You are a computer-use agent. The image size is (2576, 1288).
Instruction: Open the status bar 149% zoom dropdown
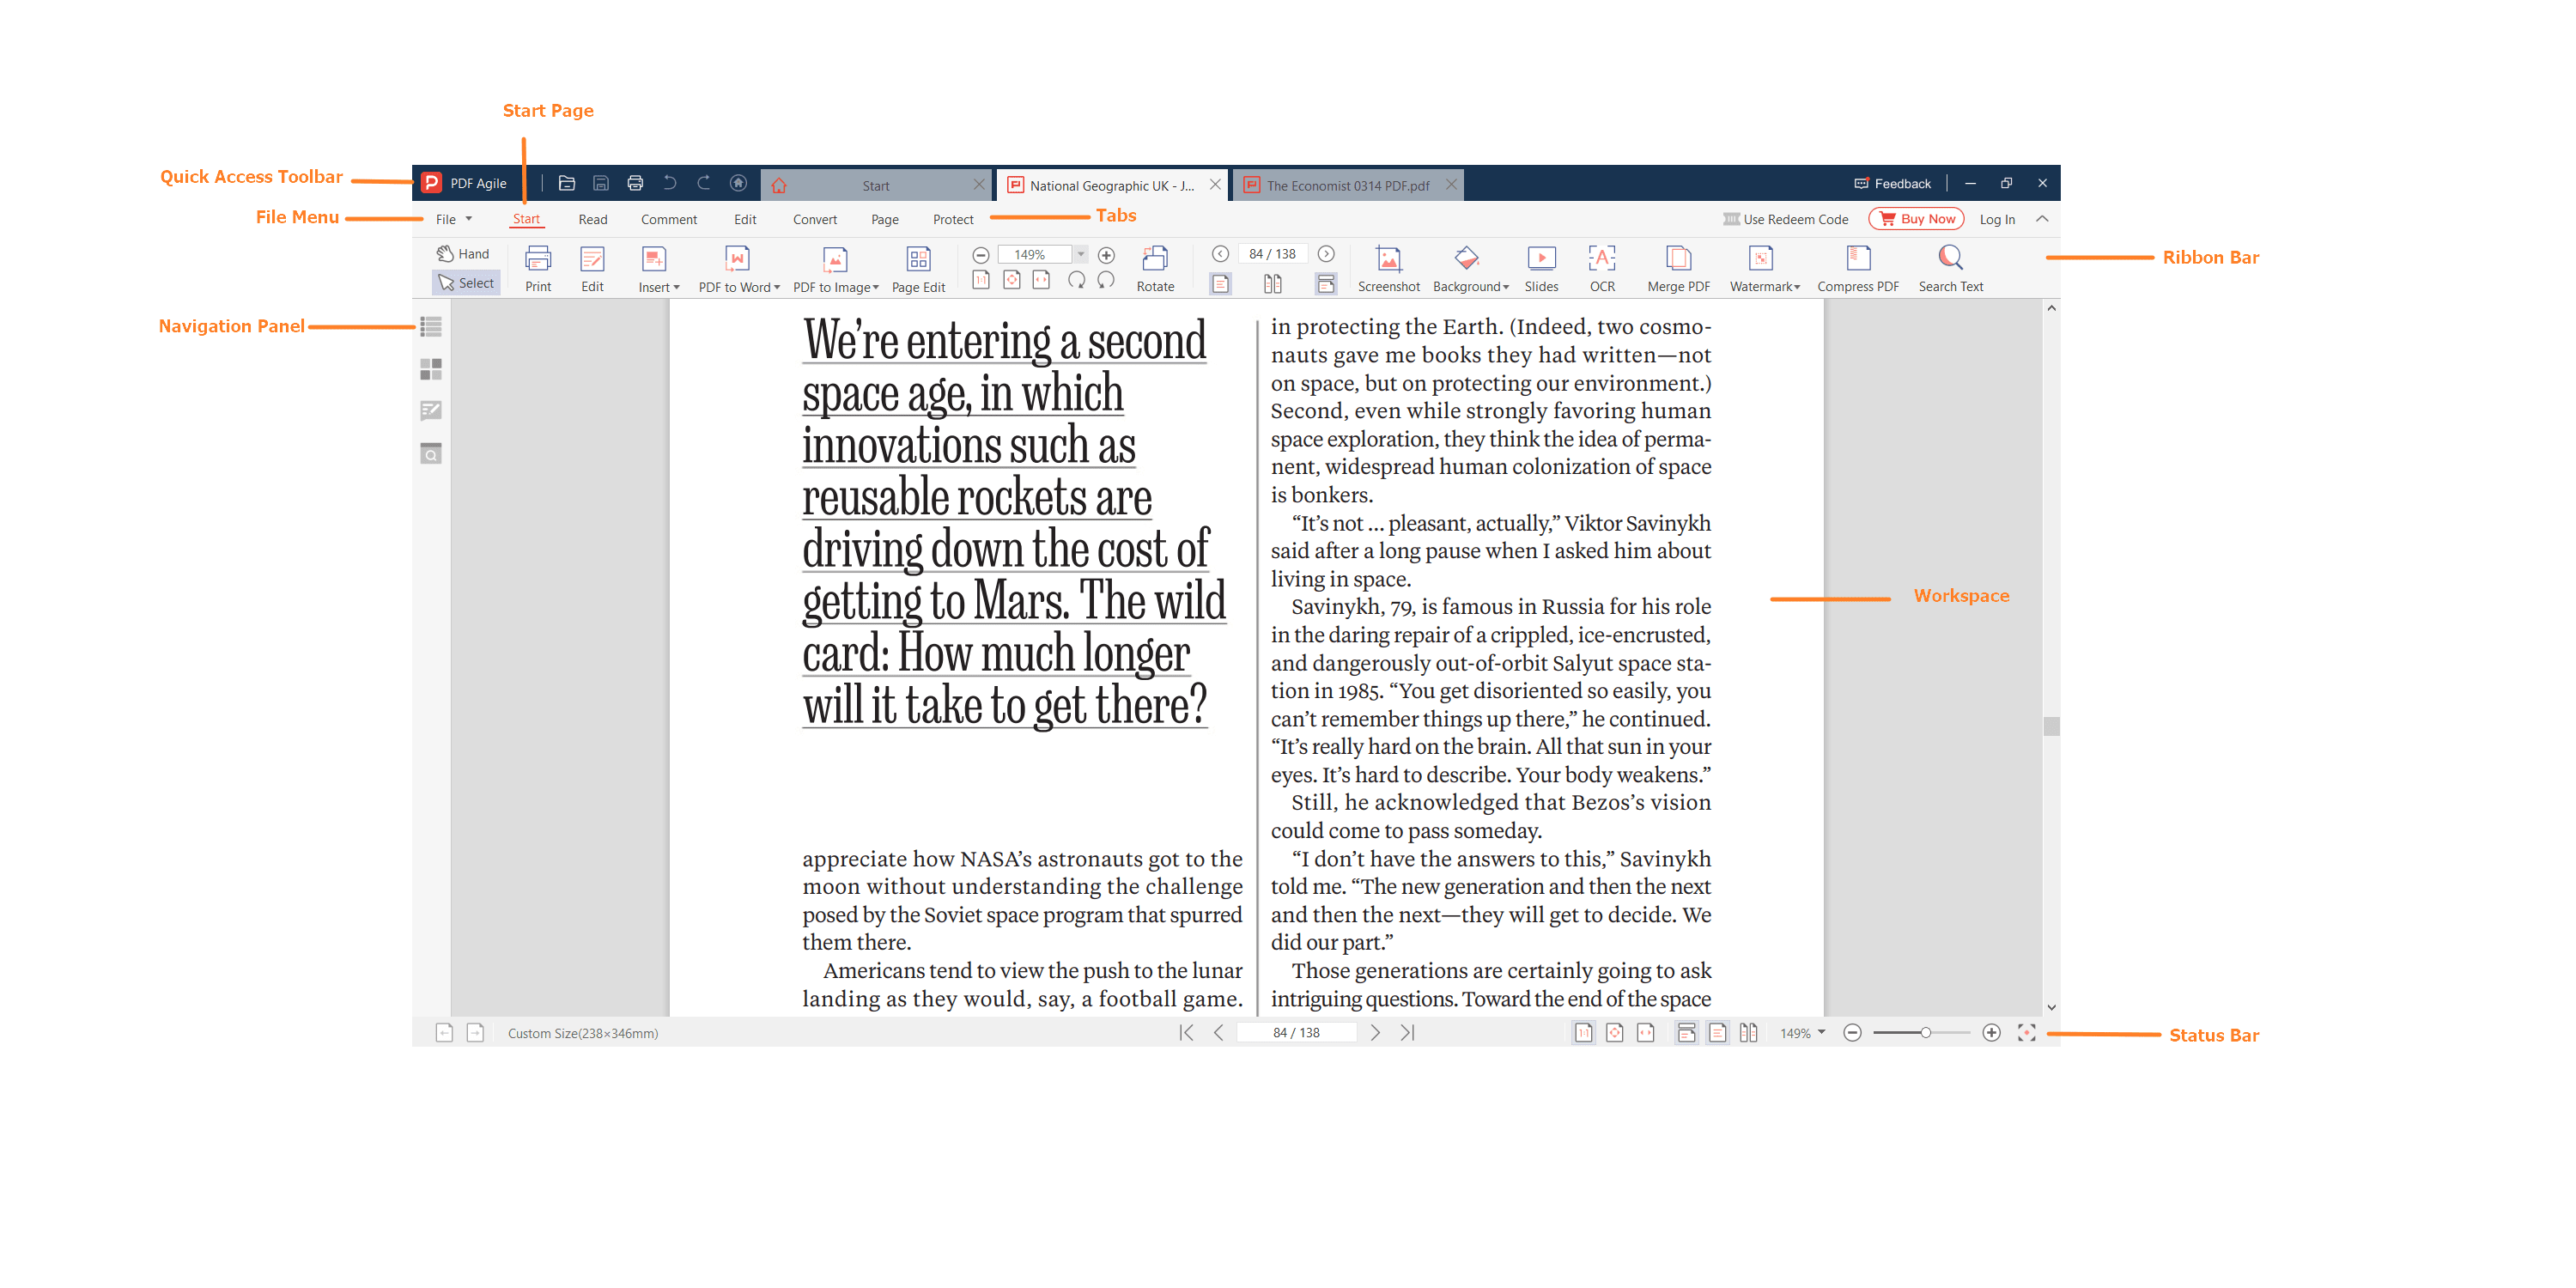(x=1802, y=1033)
